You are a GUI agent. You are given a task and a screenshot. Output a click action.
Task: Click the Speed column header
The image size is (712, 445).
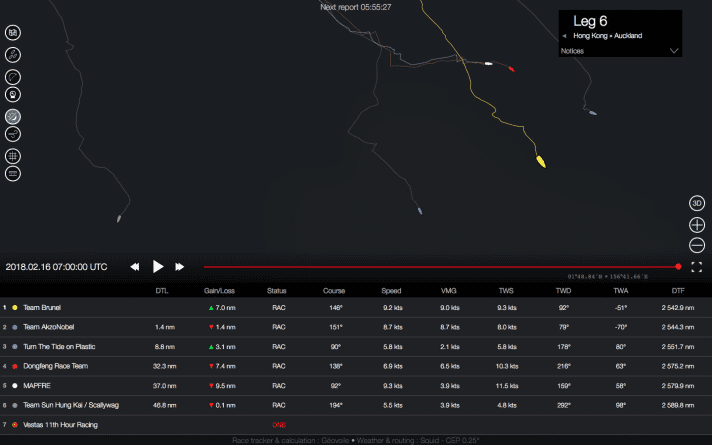[391, 291]
